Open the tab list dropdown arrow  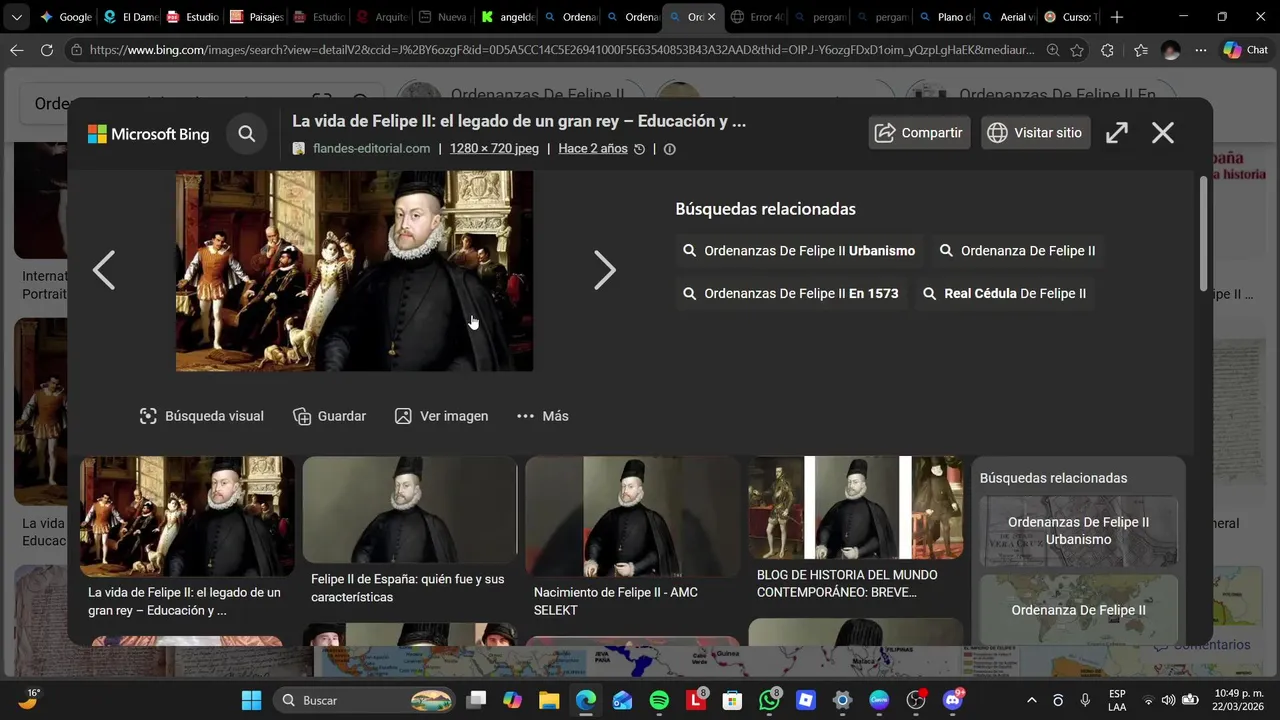16,17
